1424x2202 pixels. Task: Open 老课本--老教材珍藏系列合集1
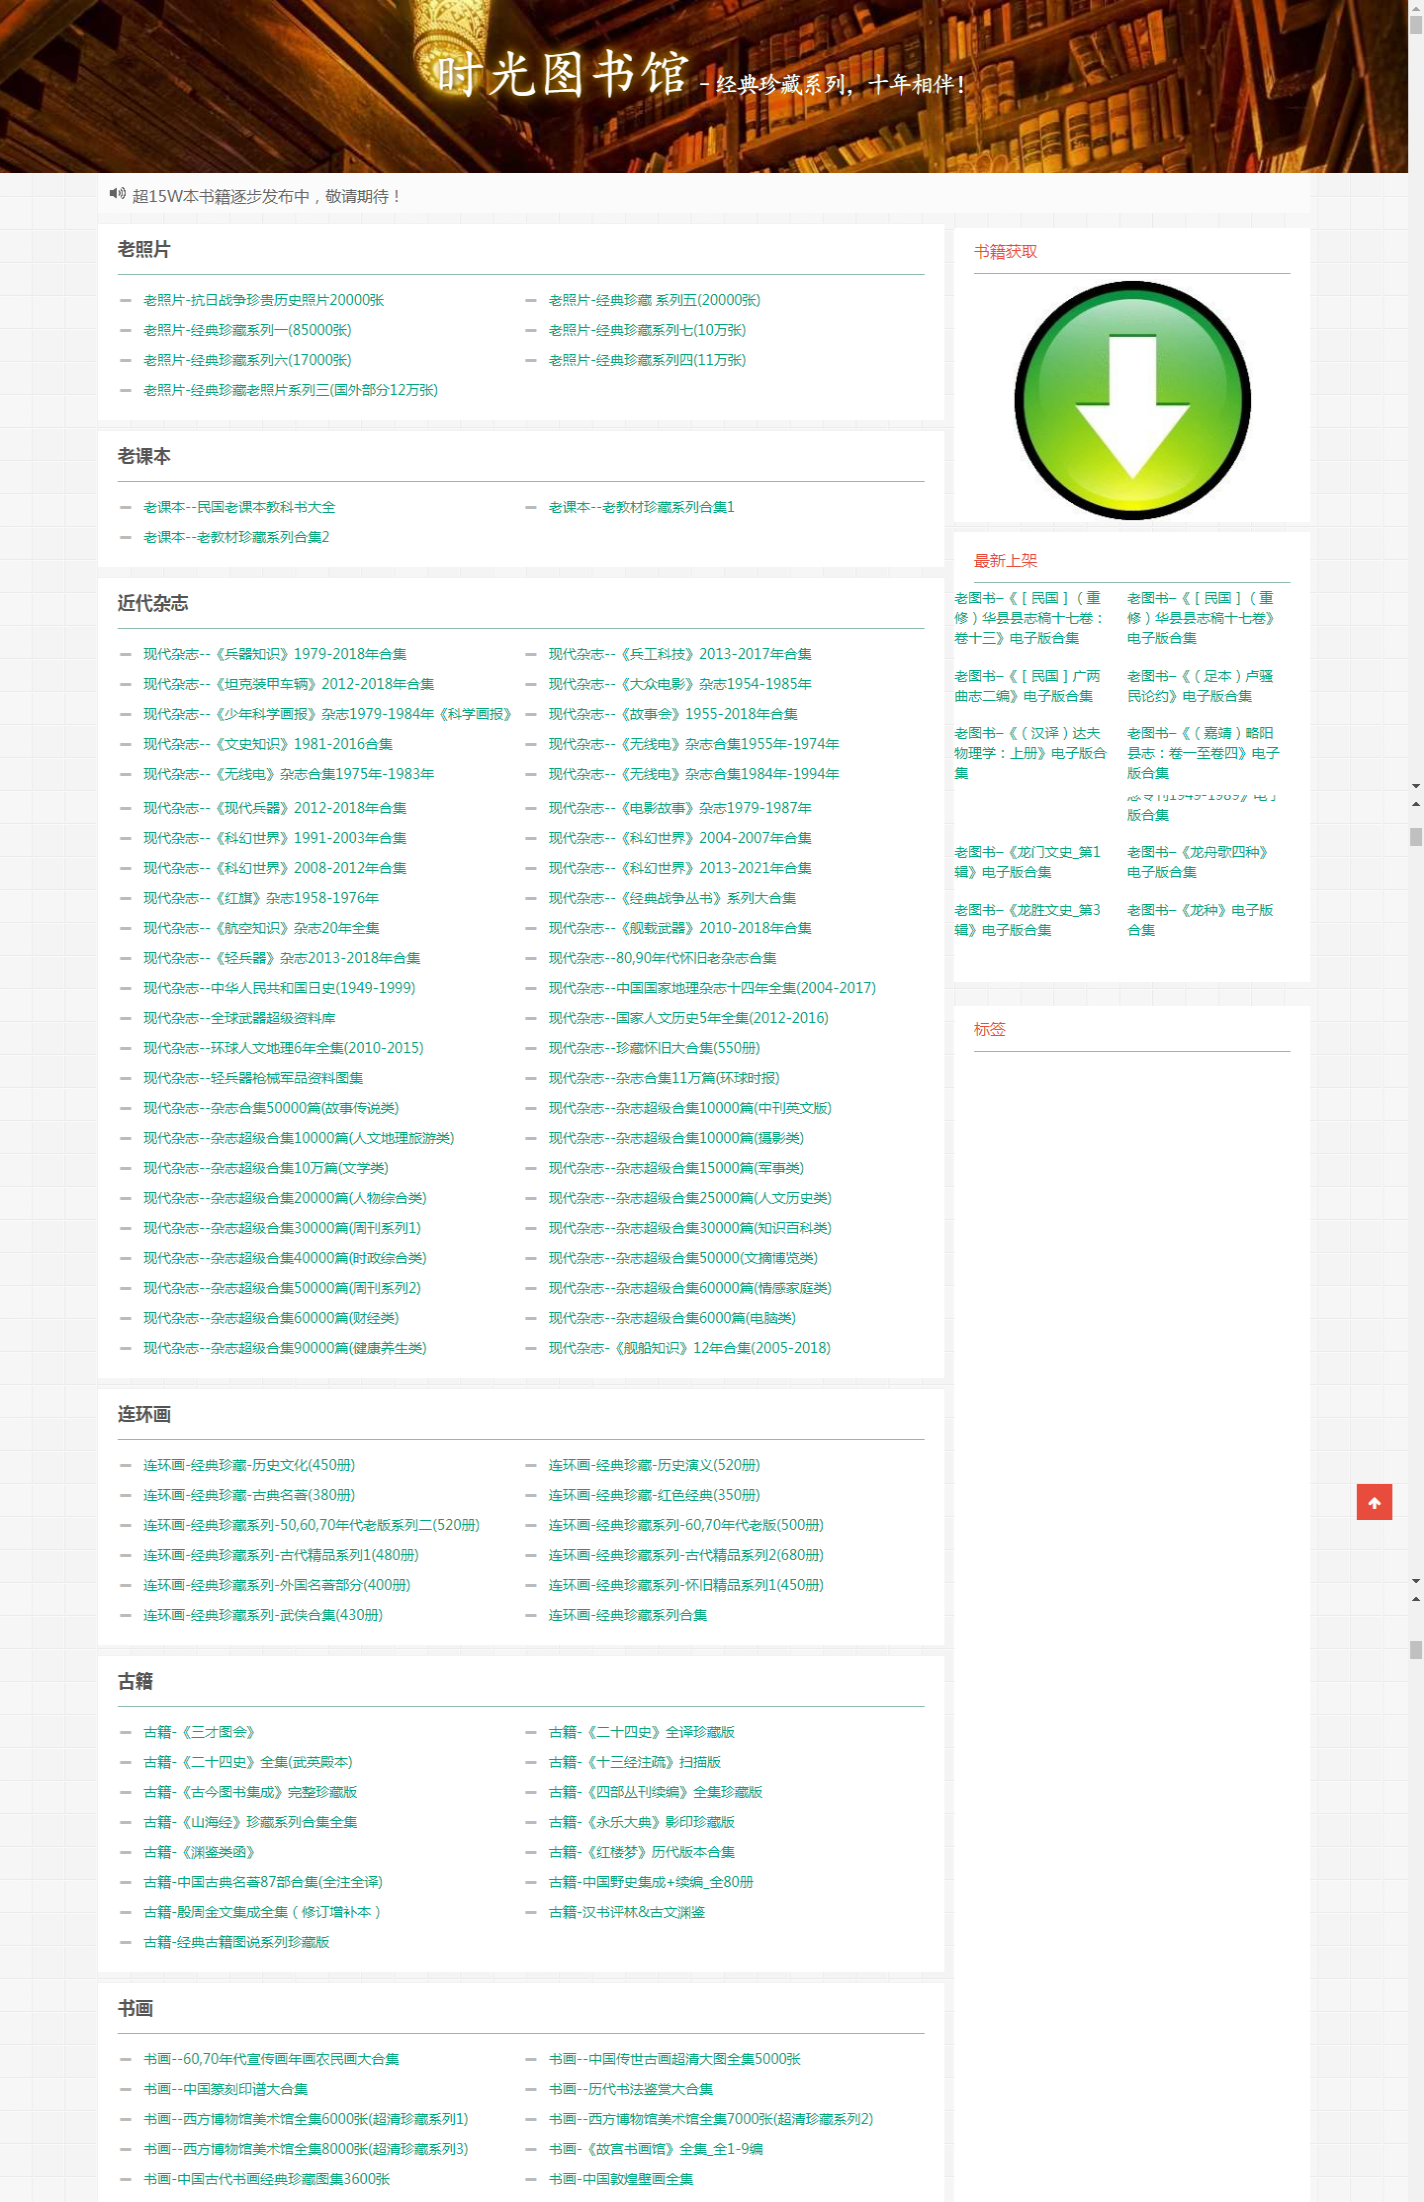[x=641, y=507]
